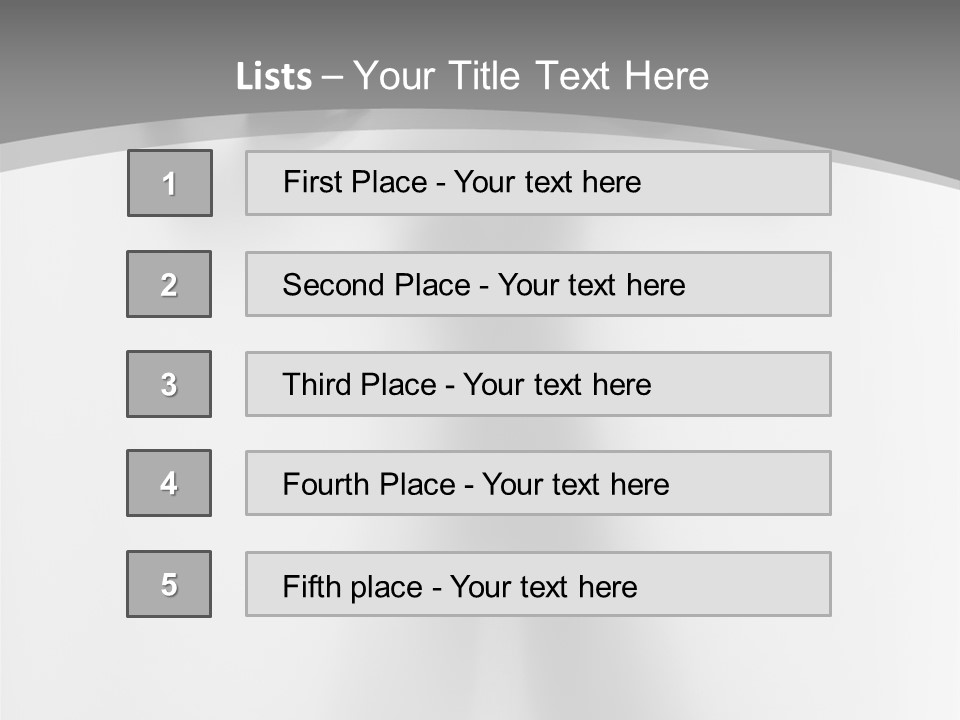Click the number 3 square
This screenshot has height=720, width=960.
click(x=169, y=384)
